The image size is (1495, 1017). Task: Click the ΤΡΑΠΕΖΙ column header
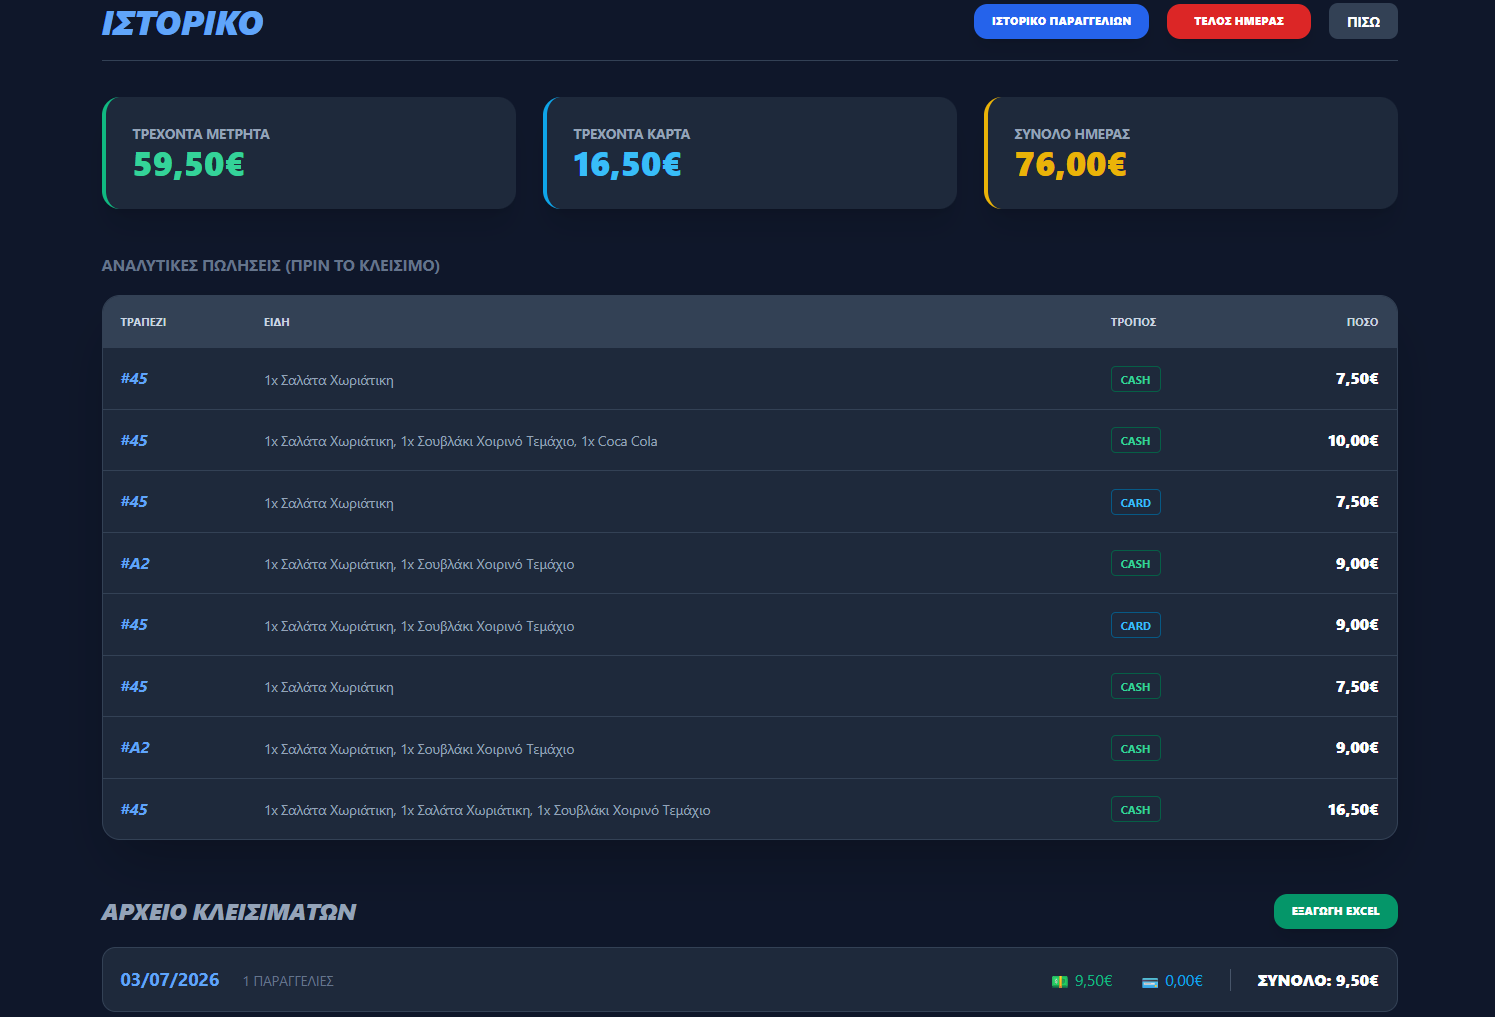tap(143, 322)
